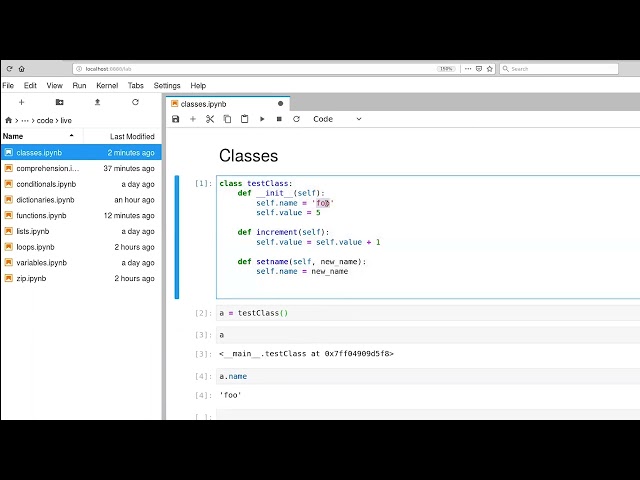Select dictionaries.ipynb in file list

tap(81, 200)
